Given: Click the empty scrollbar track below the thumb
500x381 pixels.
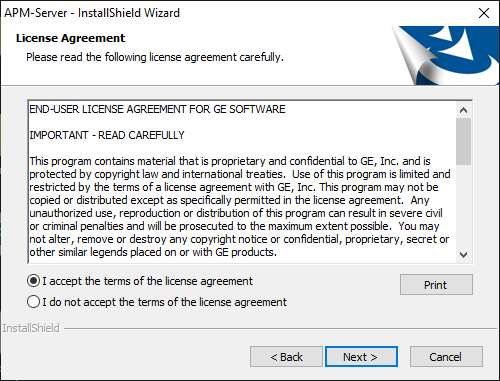Looking at the screenshot, I should tap(463, 206).
